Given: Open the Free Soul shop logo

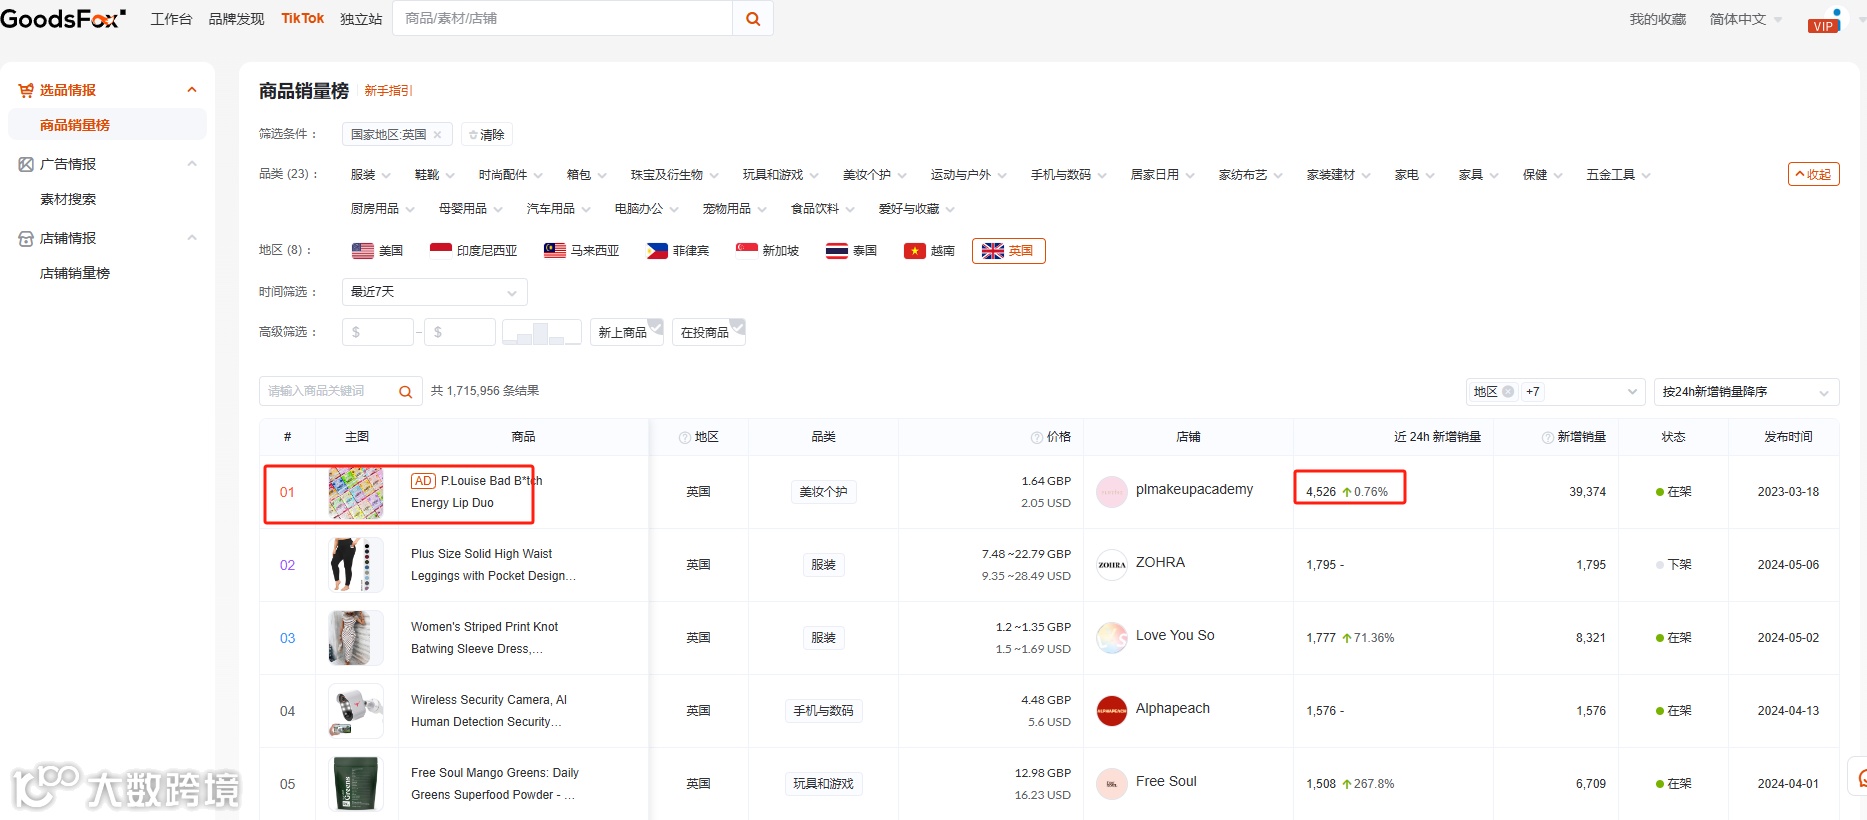Looking at the screenshot, I should [1112, 784].
